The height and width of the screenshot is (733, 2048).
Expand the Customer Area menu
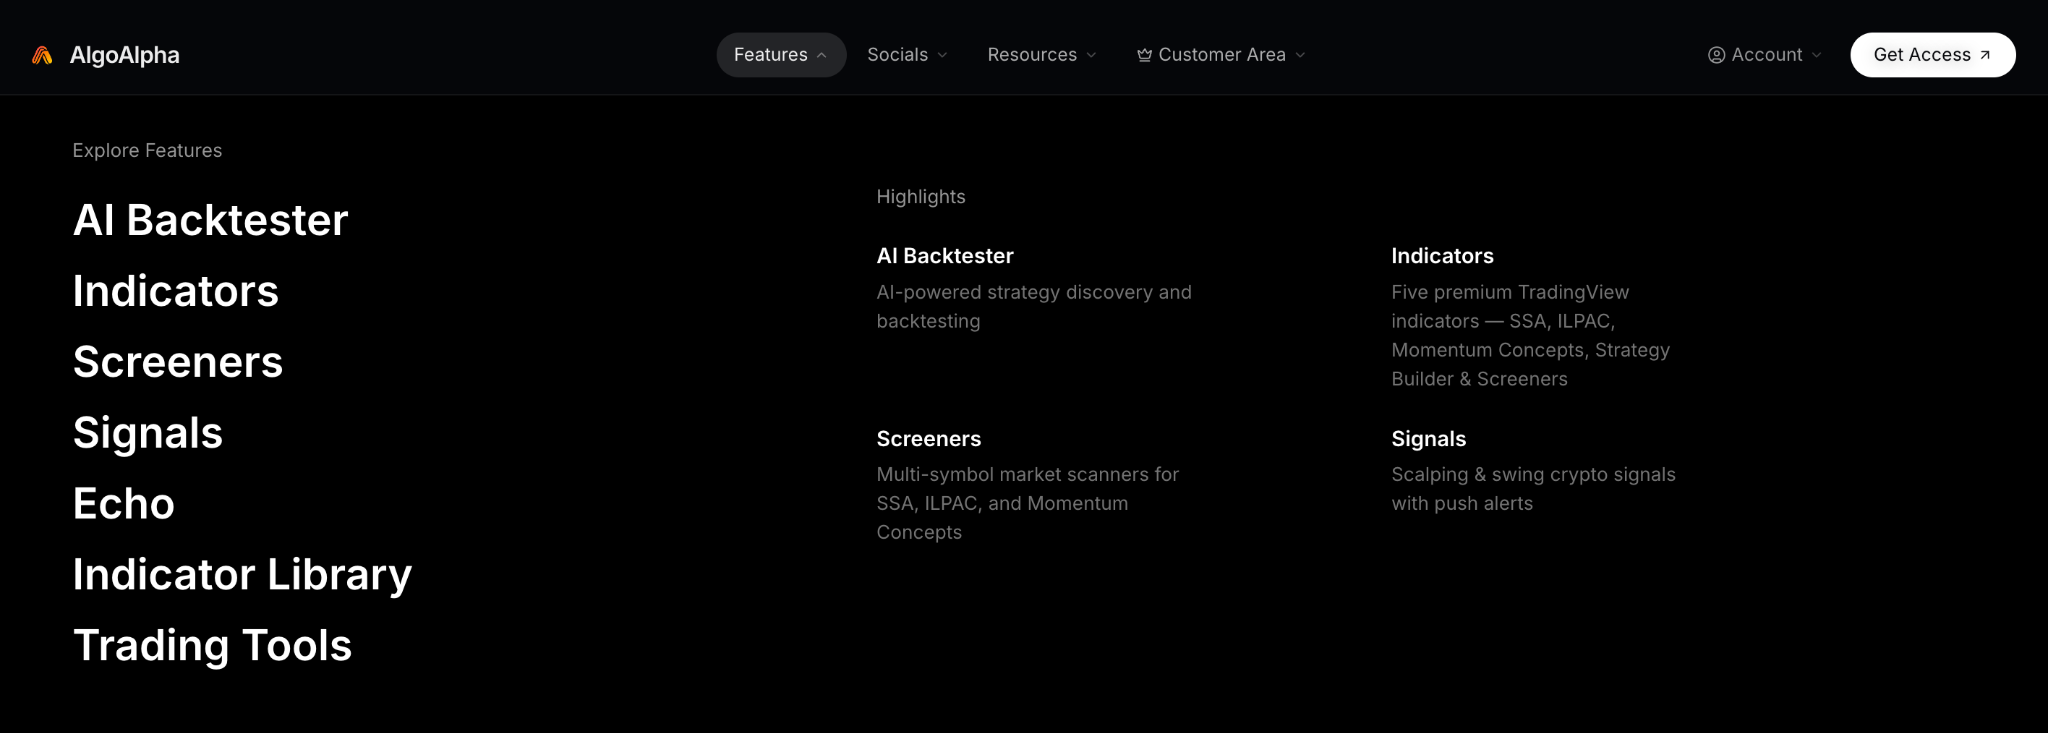tap(1221, 55)
